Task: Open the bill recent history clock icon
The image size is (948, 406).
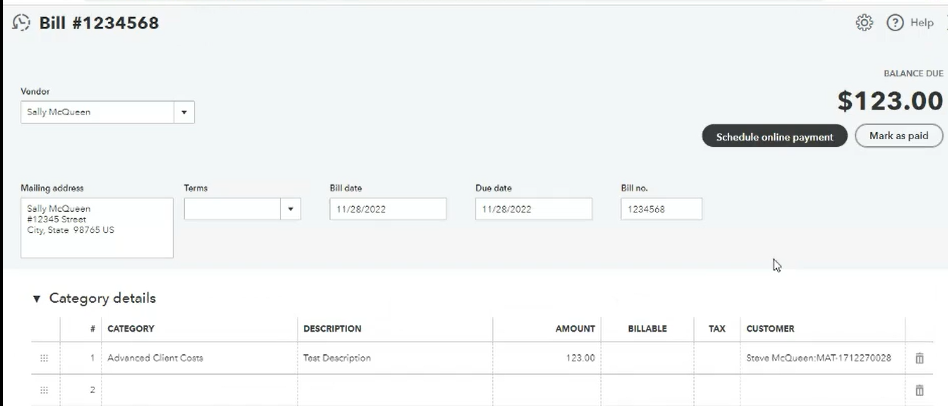Action: coord(21,22)
